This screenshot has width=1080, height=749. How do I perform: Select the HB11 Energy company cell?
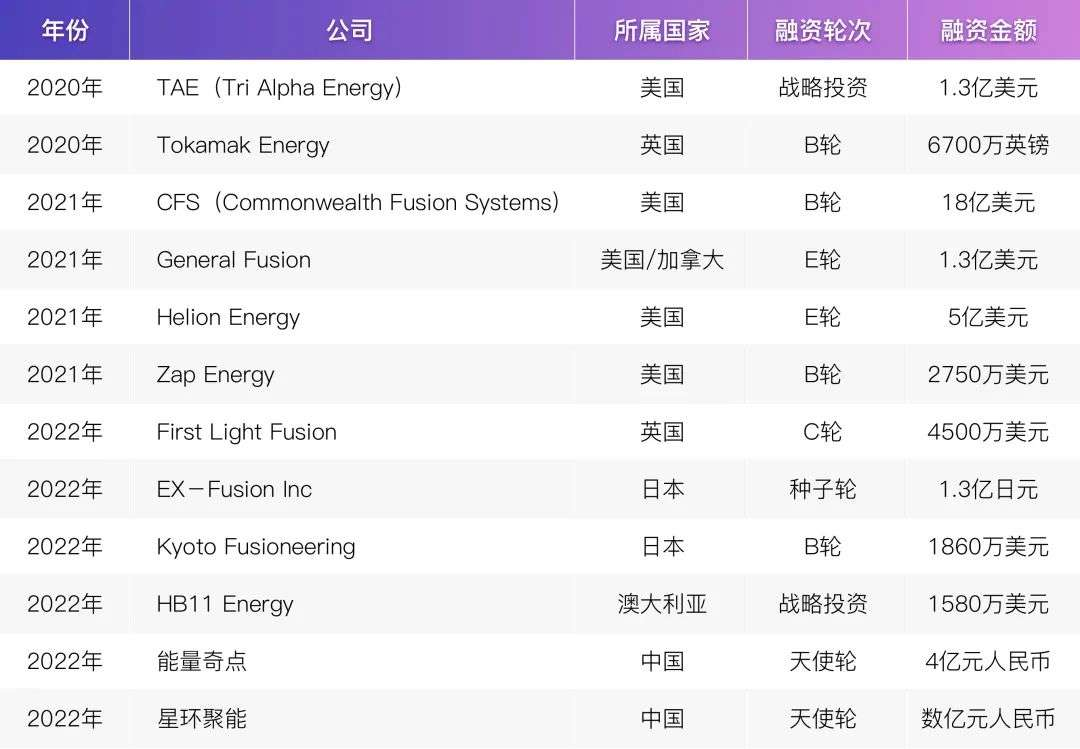[x=225, y=604]
